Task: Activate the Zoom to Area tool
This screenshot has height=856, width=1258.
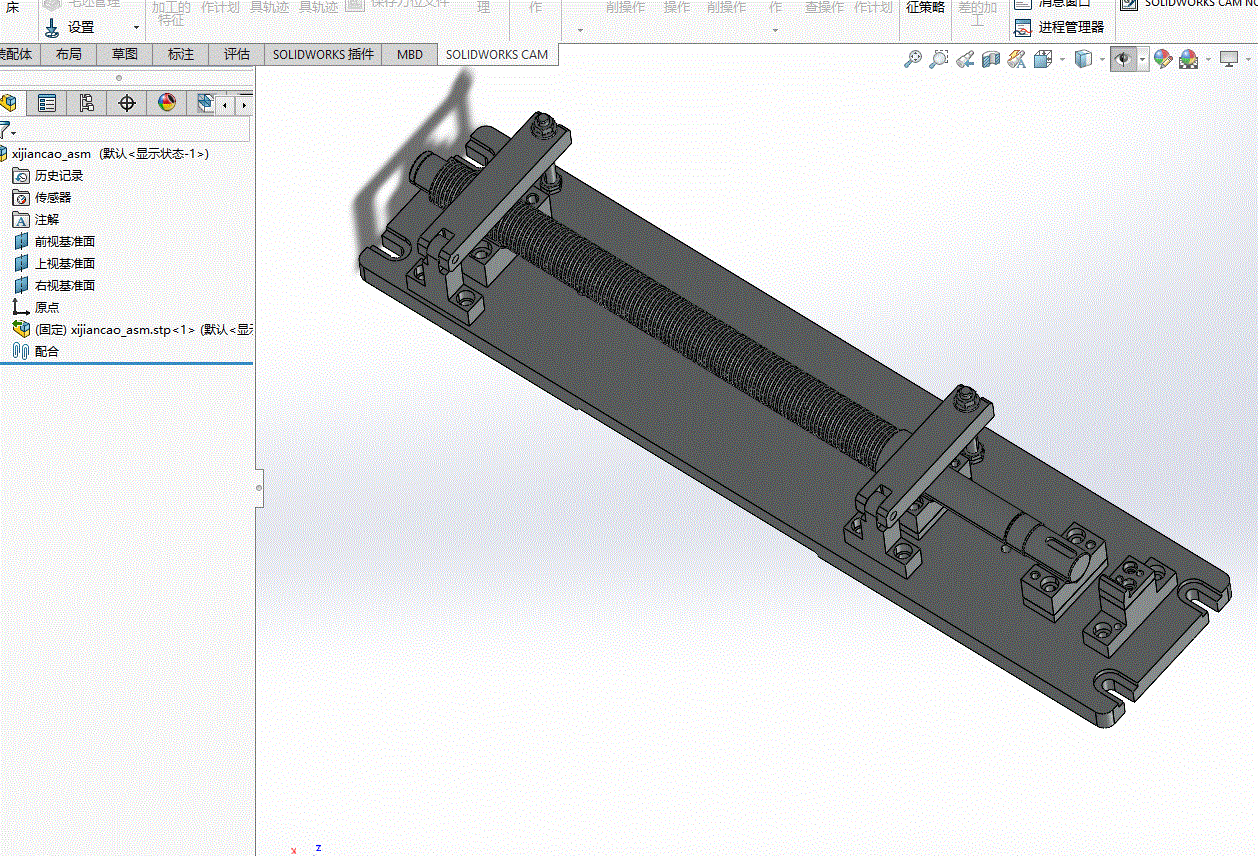Action: (938, 60)
